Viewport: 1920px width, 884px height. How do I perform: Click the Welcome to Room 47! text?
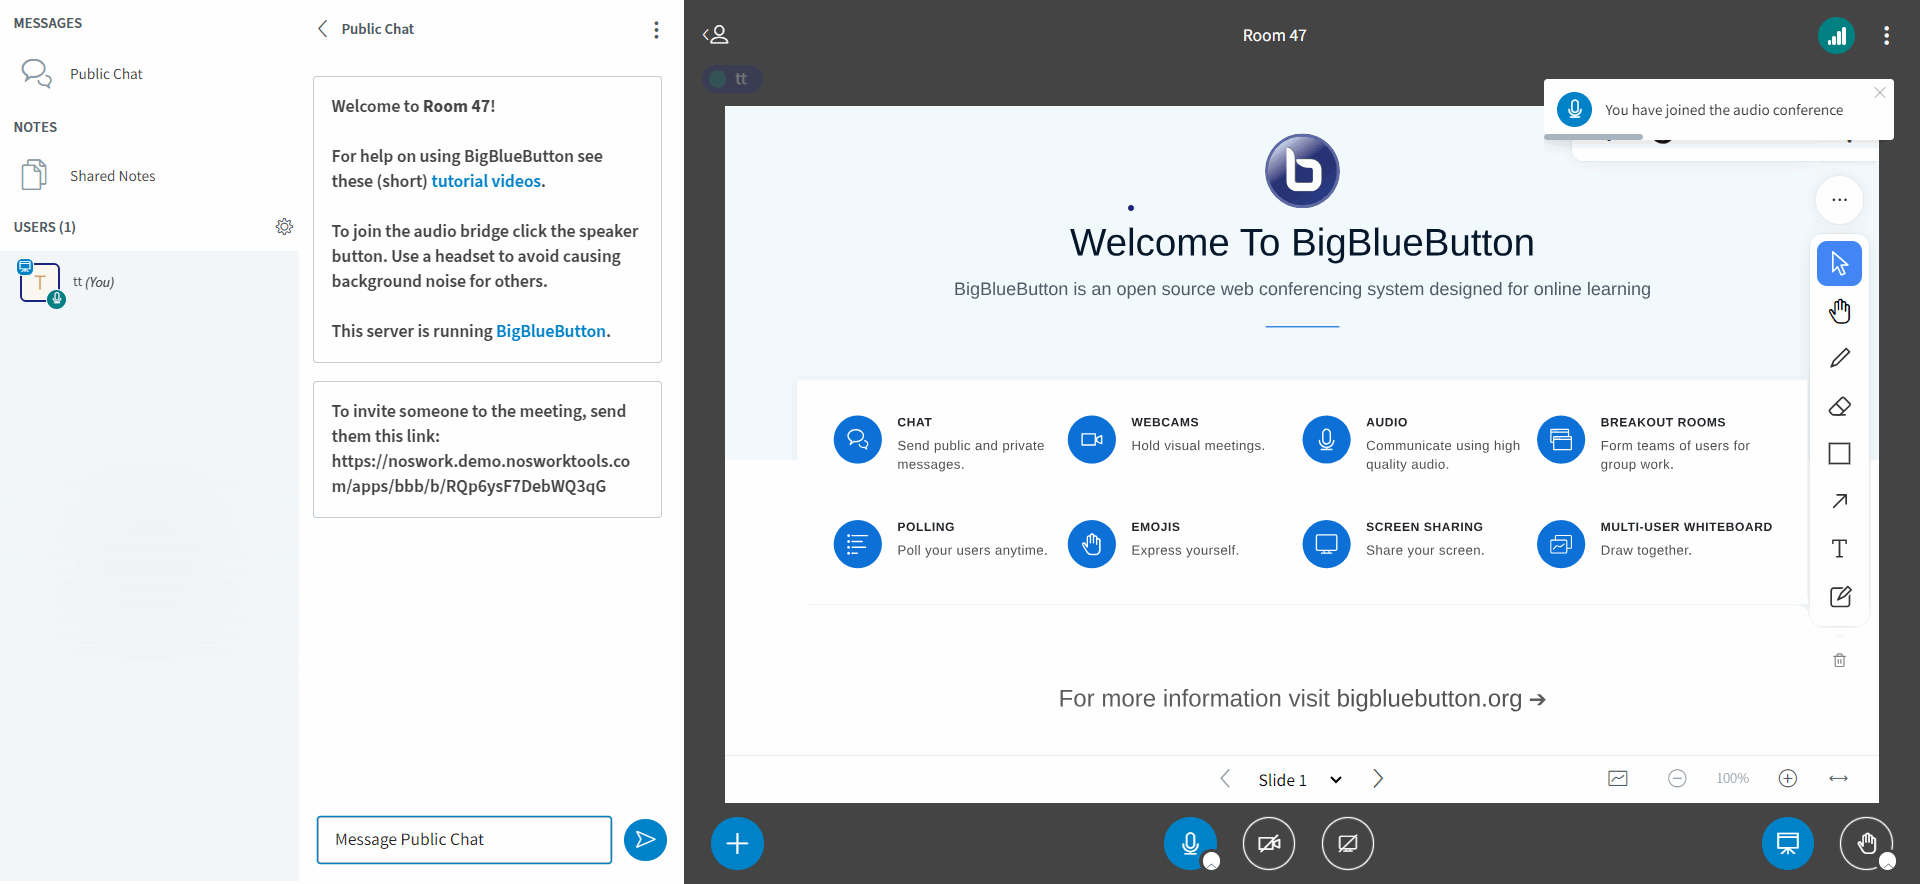click(x=413, y=106)
